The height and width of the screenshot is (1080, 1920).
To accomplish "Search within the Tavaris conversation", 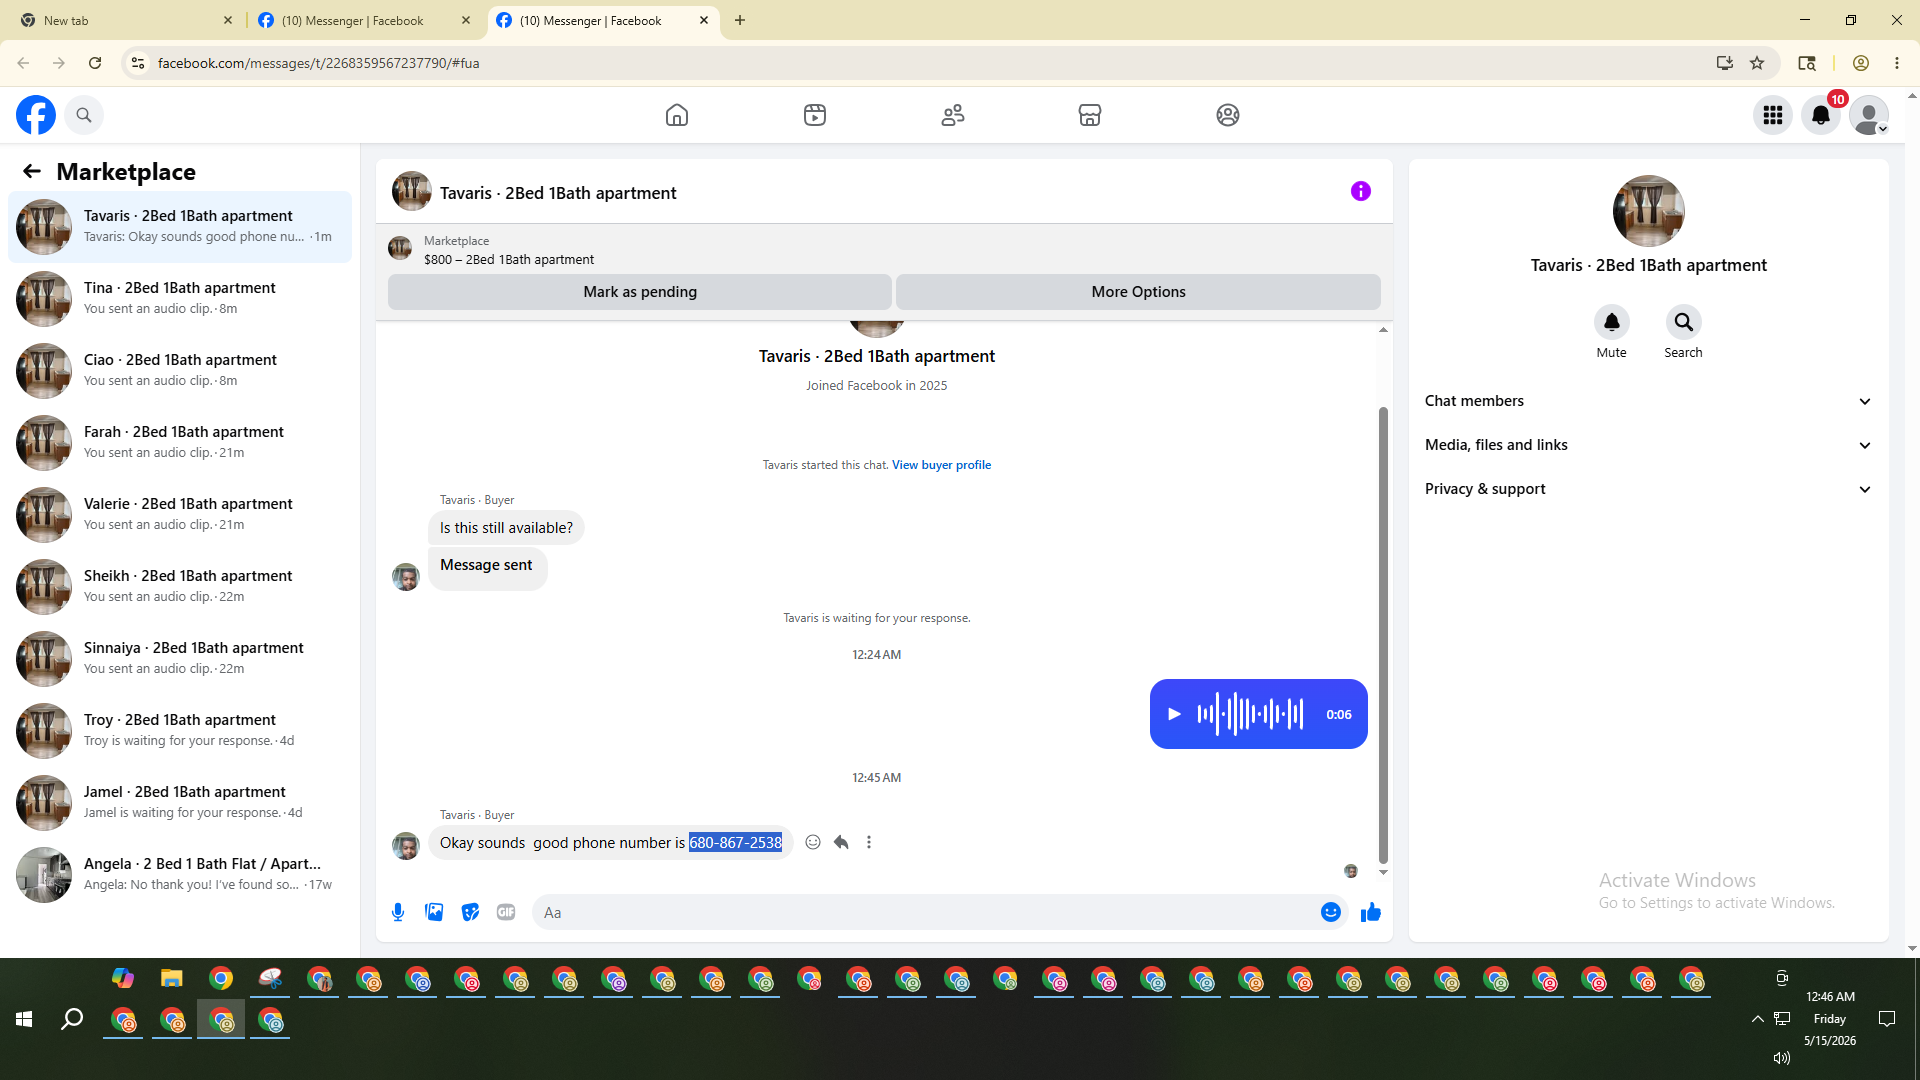I will (x=1684, y=322).
